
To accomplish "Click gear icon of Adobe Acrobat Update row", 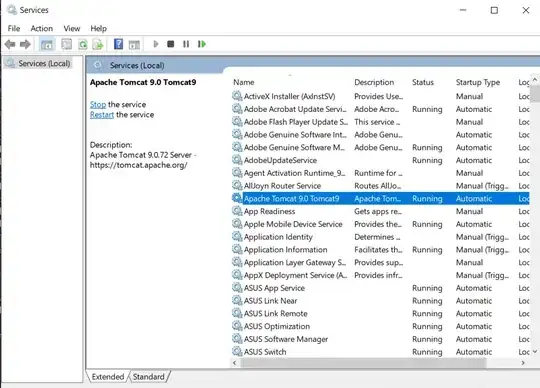I will click(x=237, y=109).
